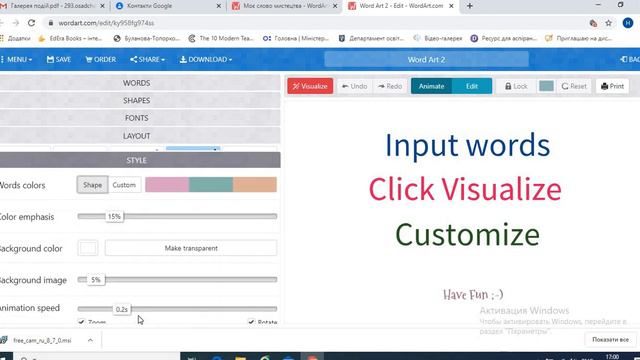Click Make transparent button

pyautogui.click(x=191, y=248)
